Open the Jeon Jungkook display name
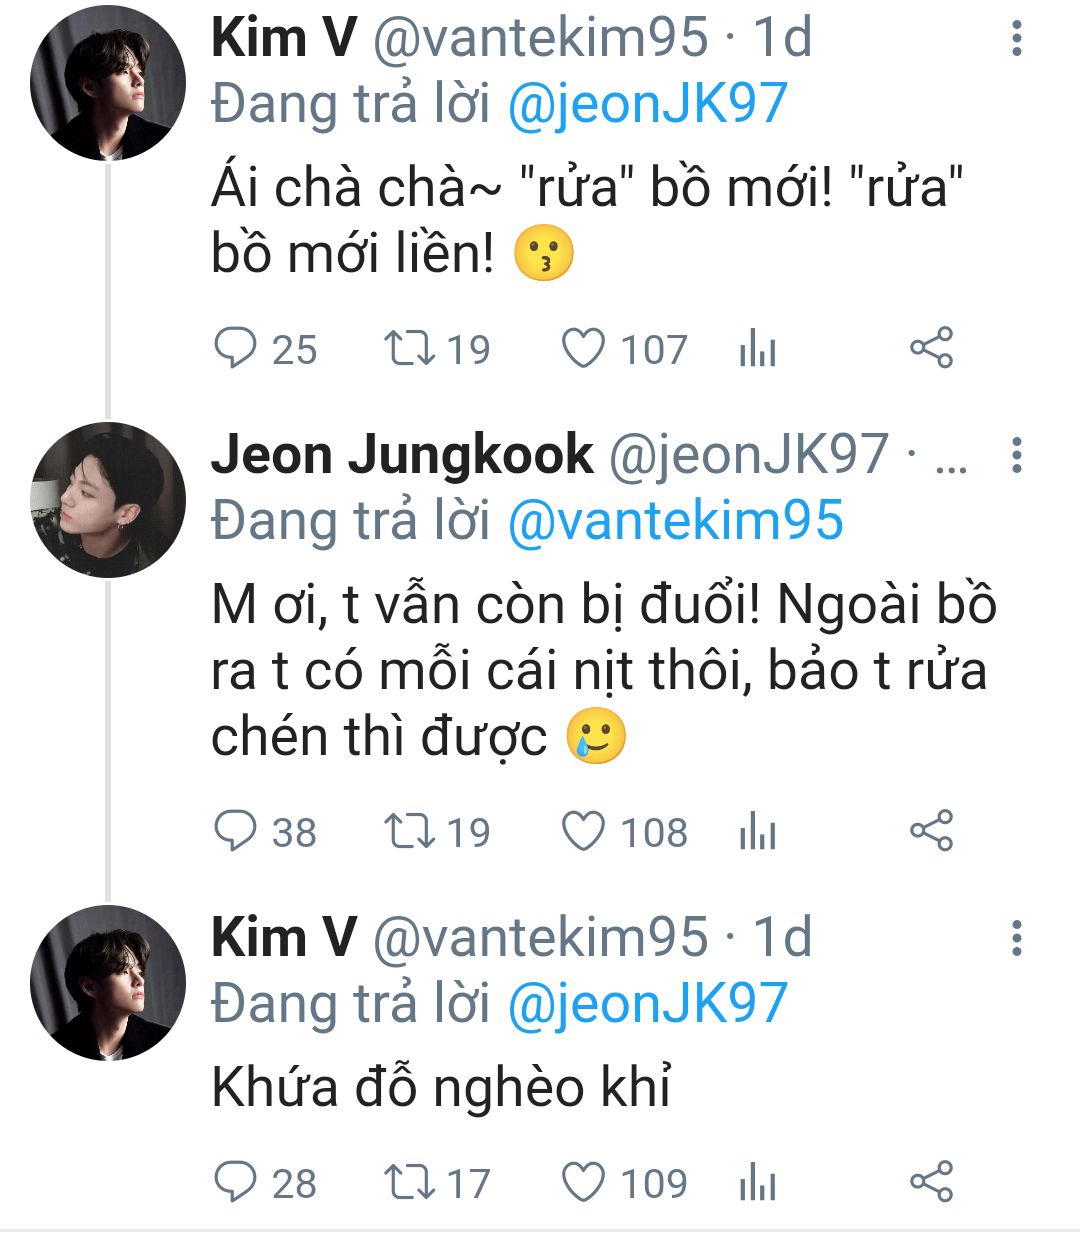The height and width of the screenshot is (1235, 1080). click(x=402, y=456)
